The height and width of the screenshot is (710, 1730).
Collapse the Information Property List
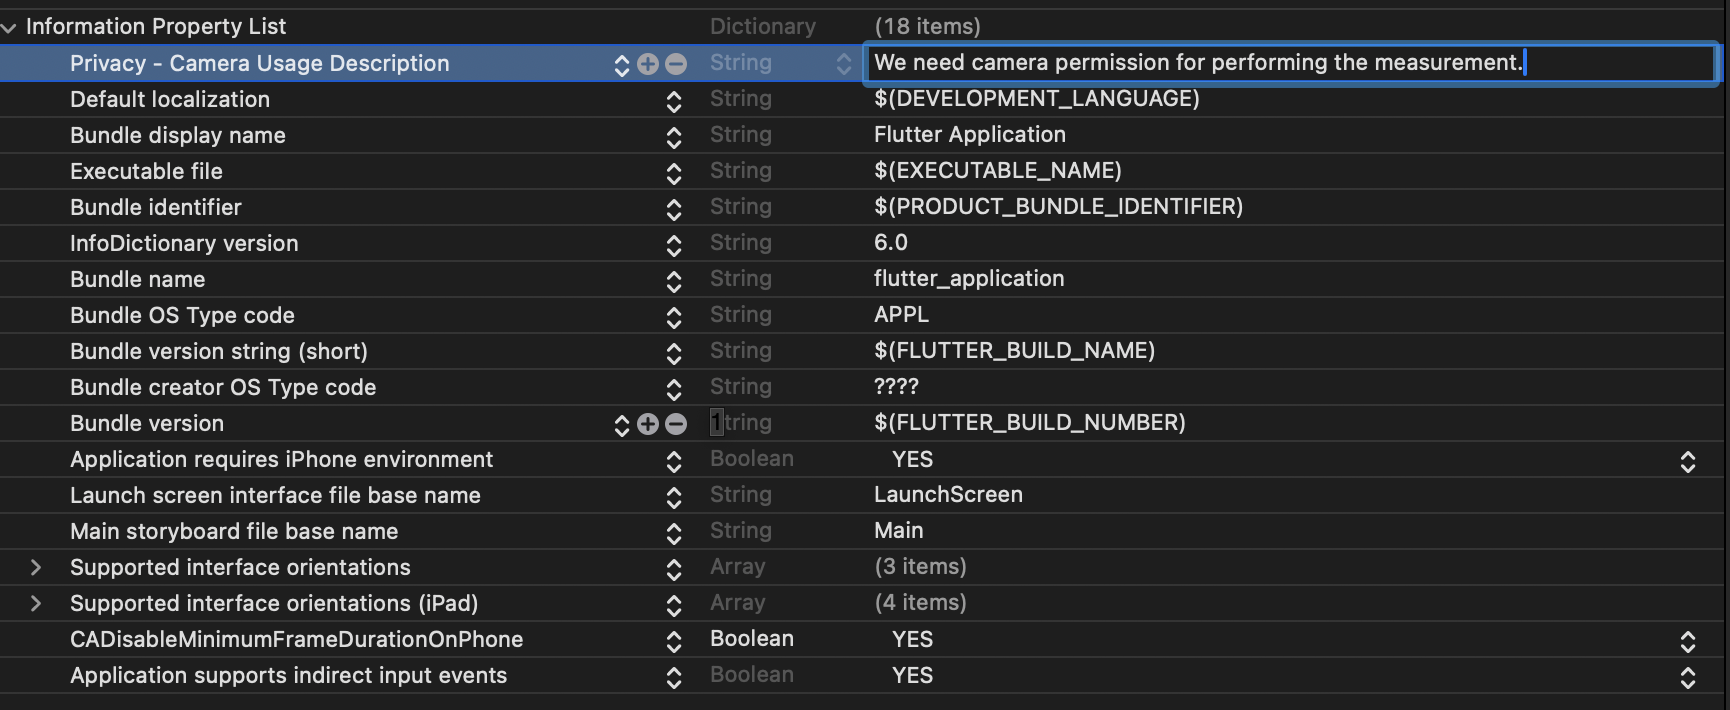(x=9, y=28)
